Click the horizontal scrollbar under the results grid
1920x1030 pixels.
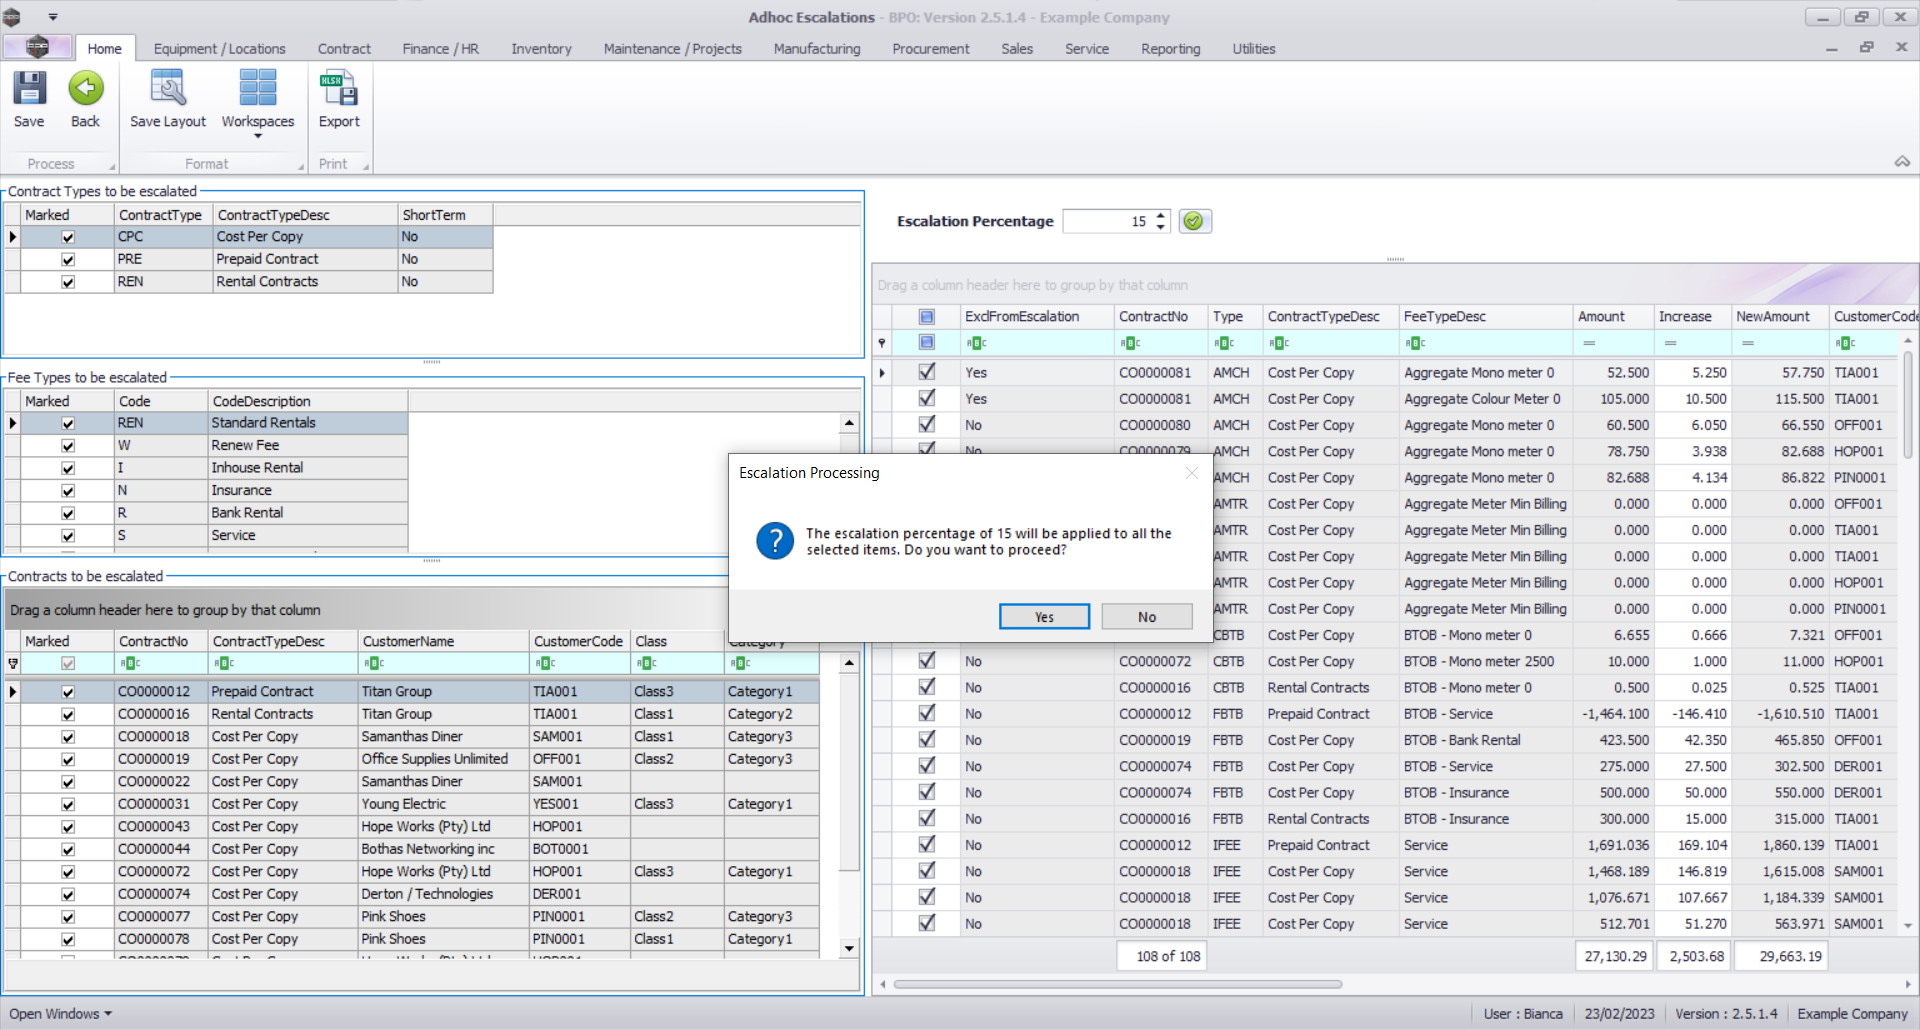click(1118, 984)
